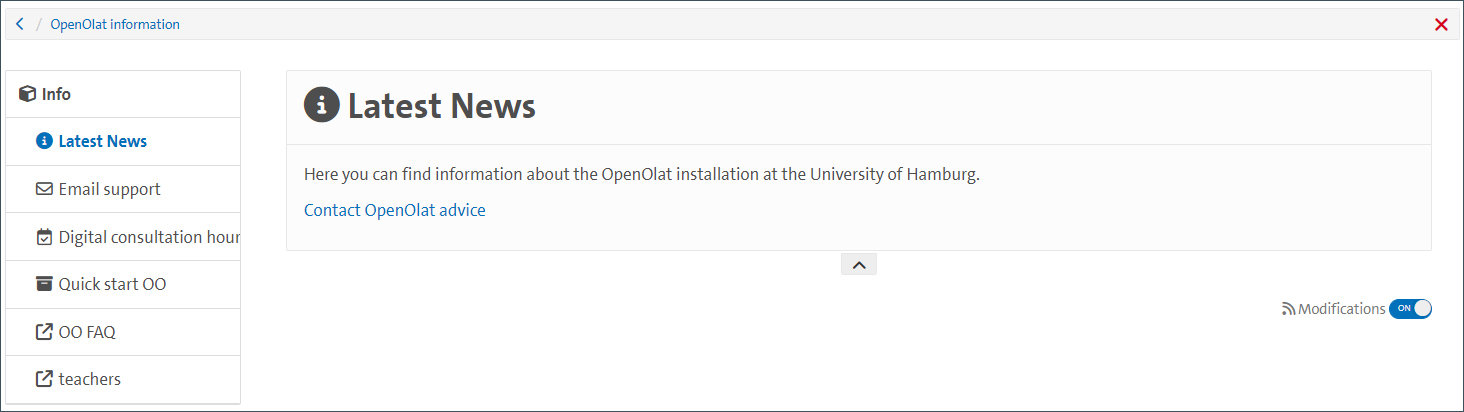Screen dimensions: 1464x412
Task: Follow the Contact OpenOlat advice link
Action: coord(394,210)
